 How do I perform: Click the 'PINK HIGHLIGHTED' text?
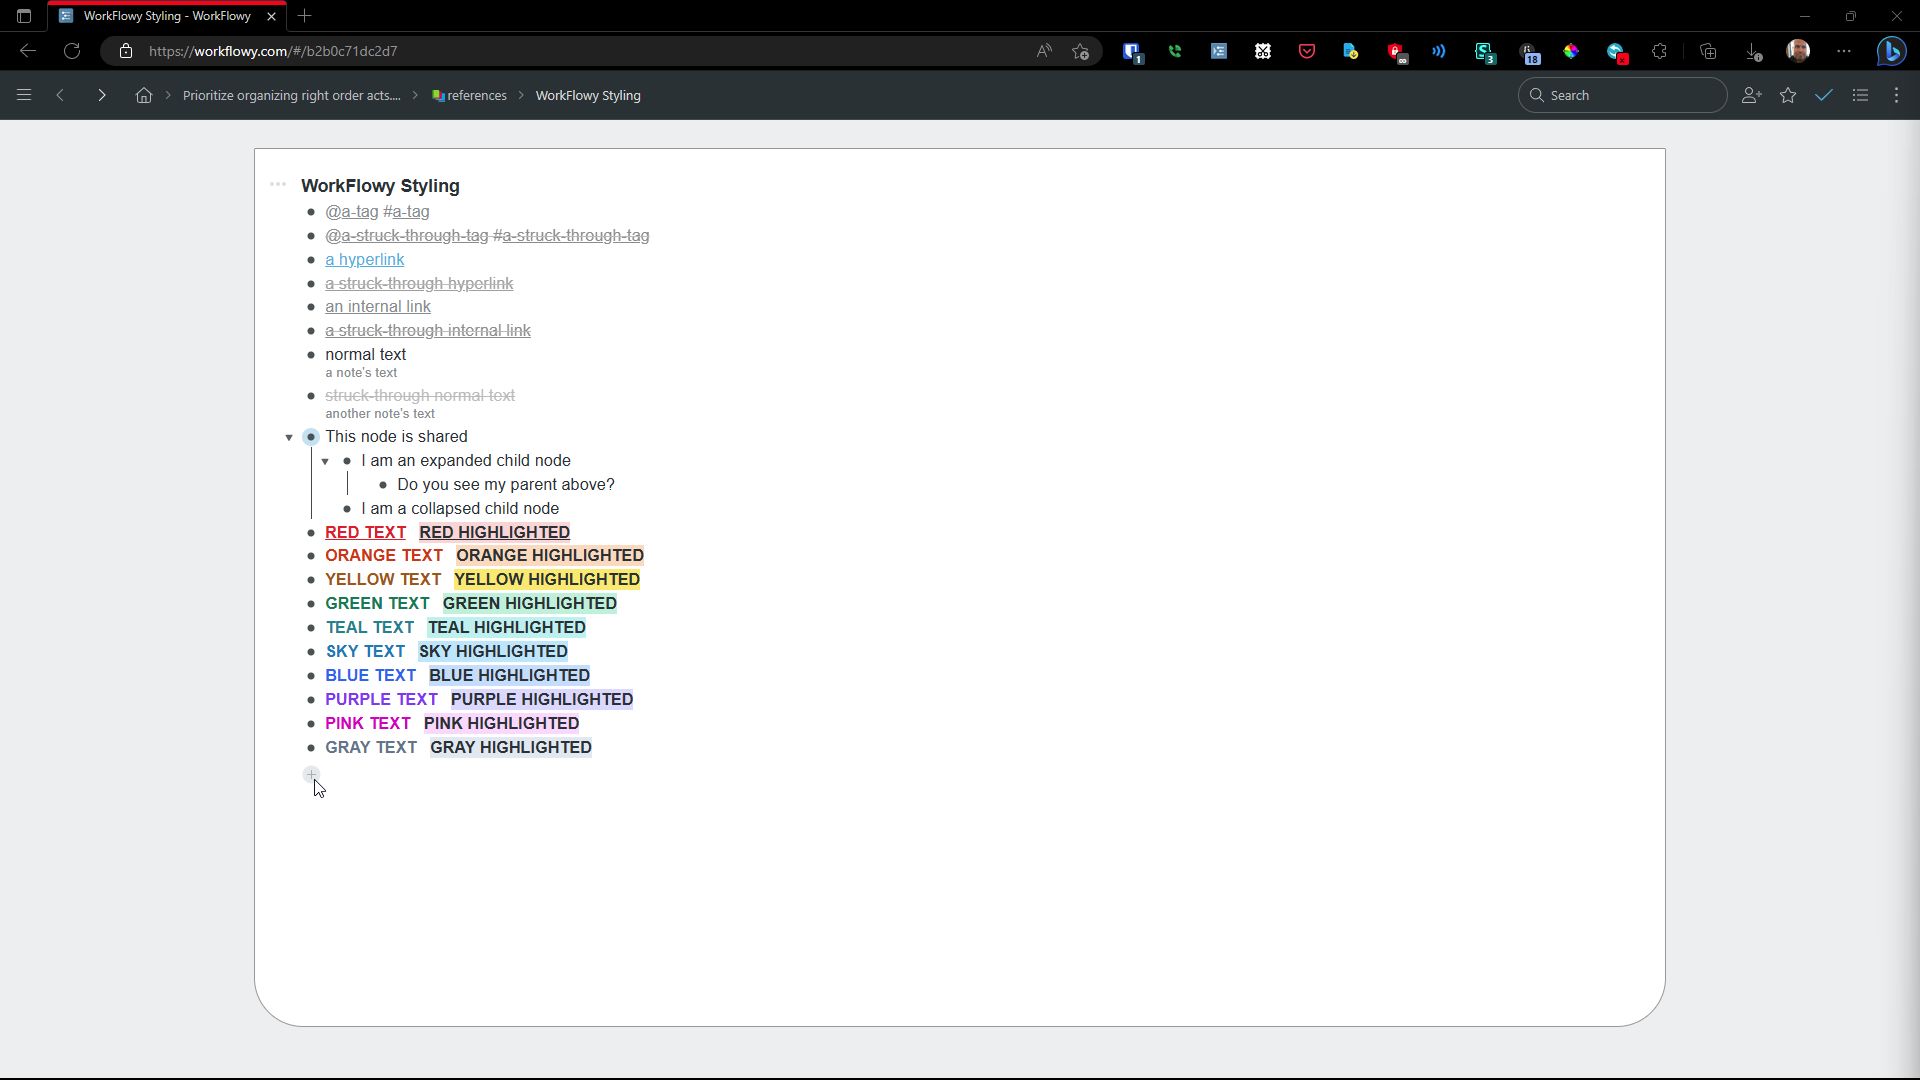coord(501,724)
